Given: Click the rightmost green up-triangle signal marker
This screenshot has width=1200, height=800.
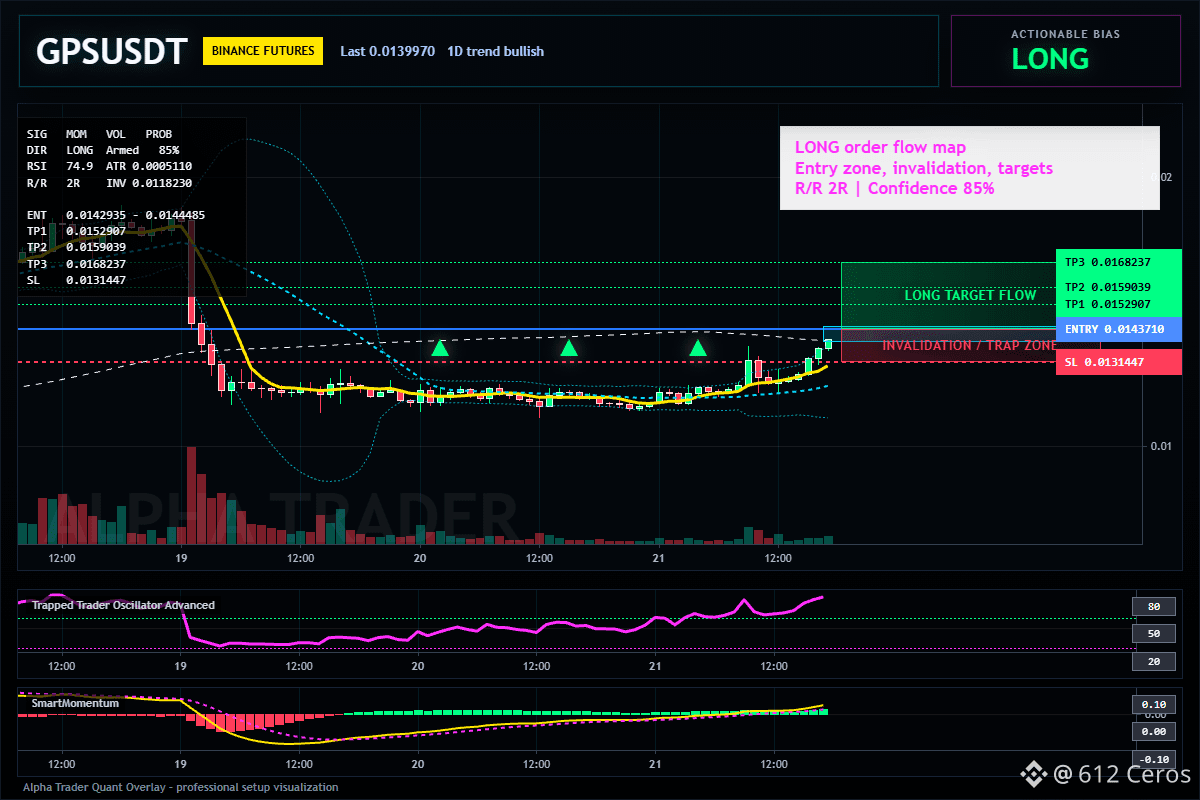Looking at the screenshot, I should coord(698,348).
